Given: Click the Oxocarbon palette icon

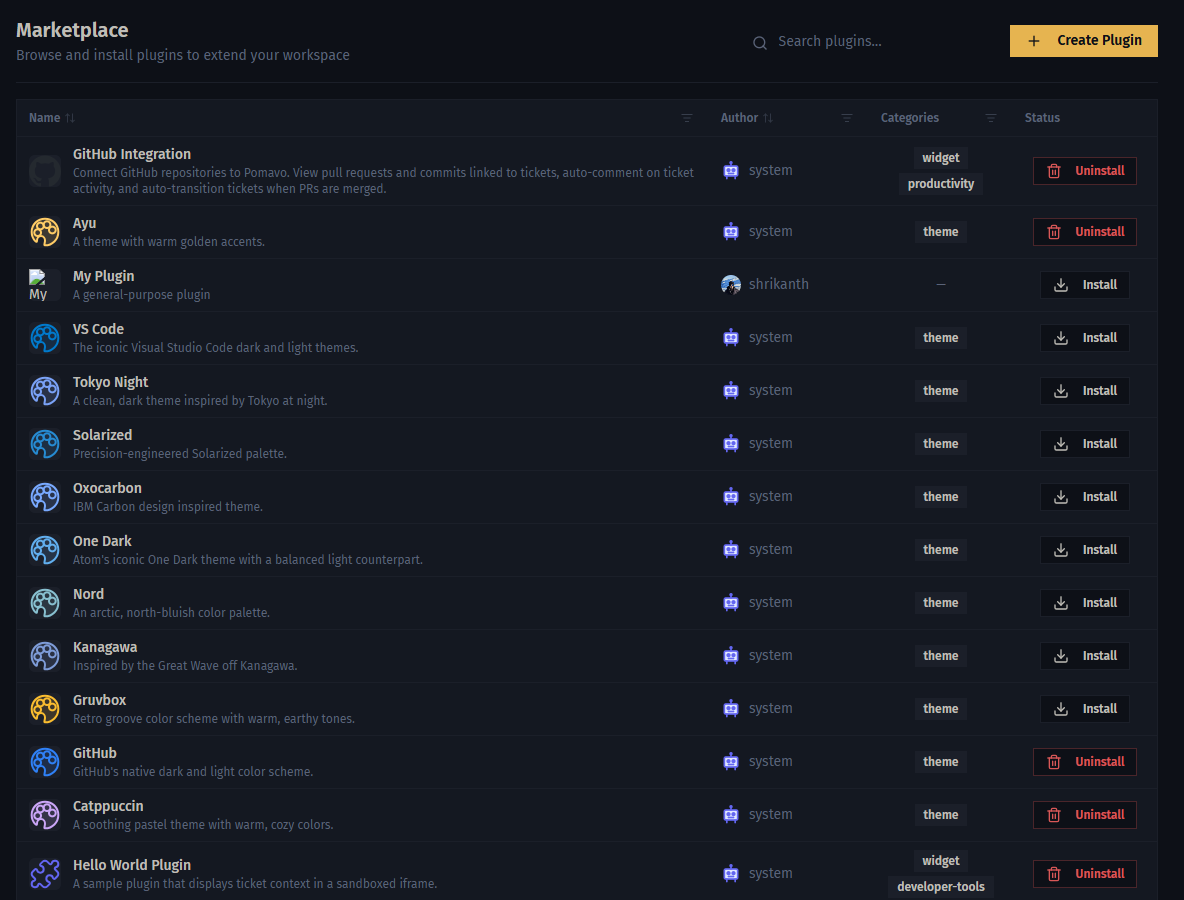Looking at the screenshot, I should [45, 497].
